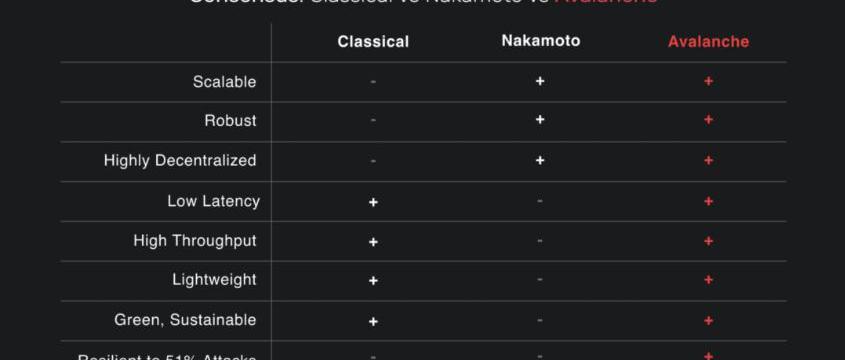
Task: Click Avalanche's red plus for Scalable
Action: click(709, 81)
